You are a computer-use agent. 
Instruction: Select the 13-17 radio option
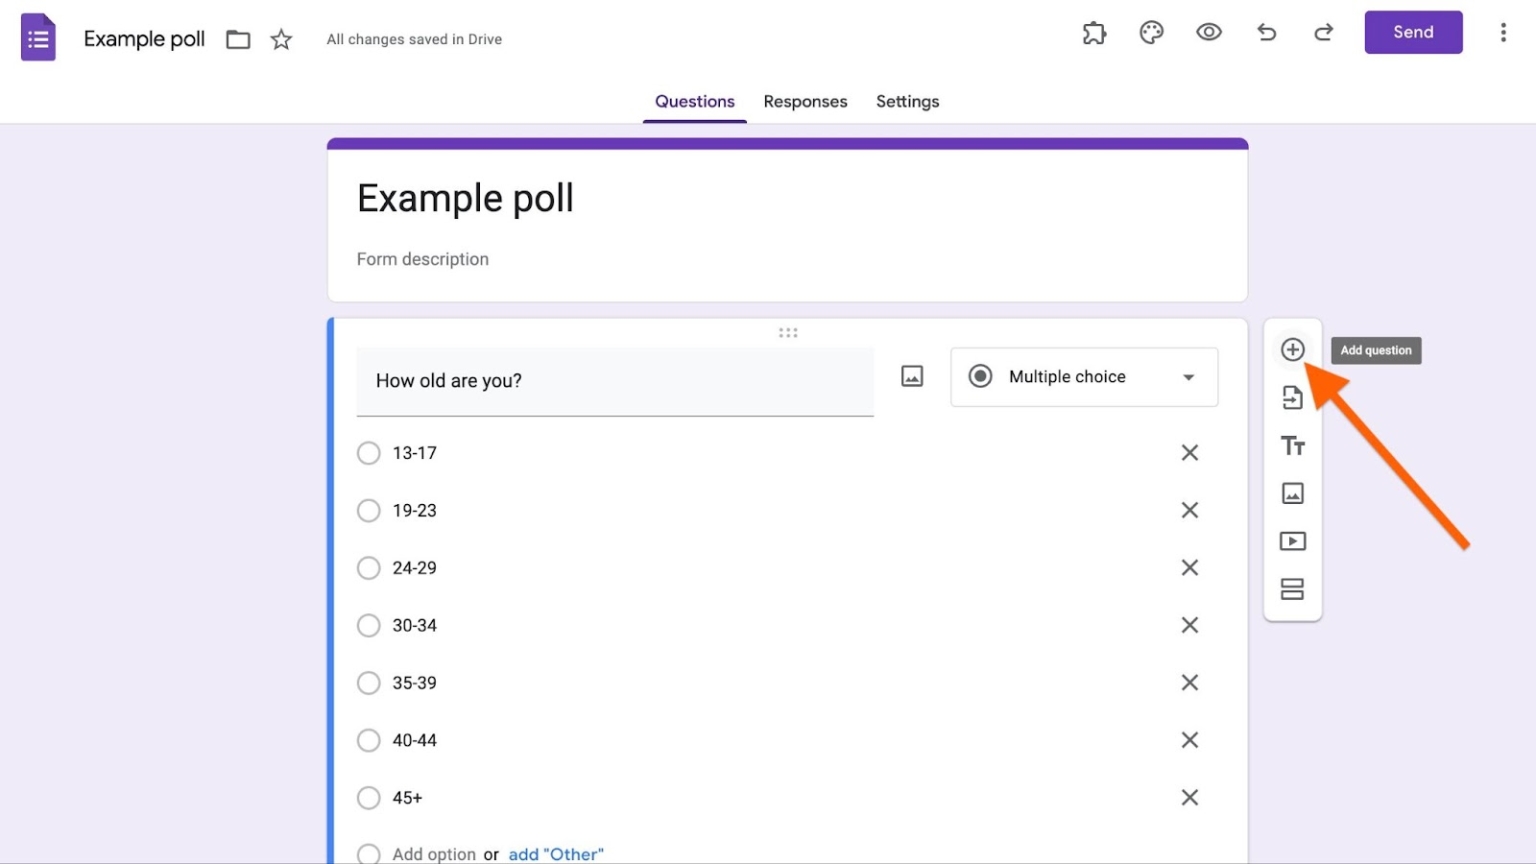(369, 453)
